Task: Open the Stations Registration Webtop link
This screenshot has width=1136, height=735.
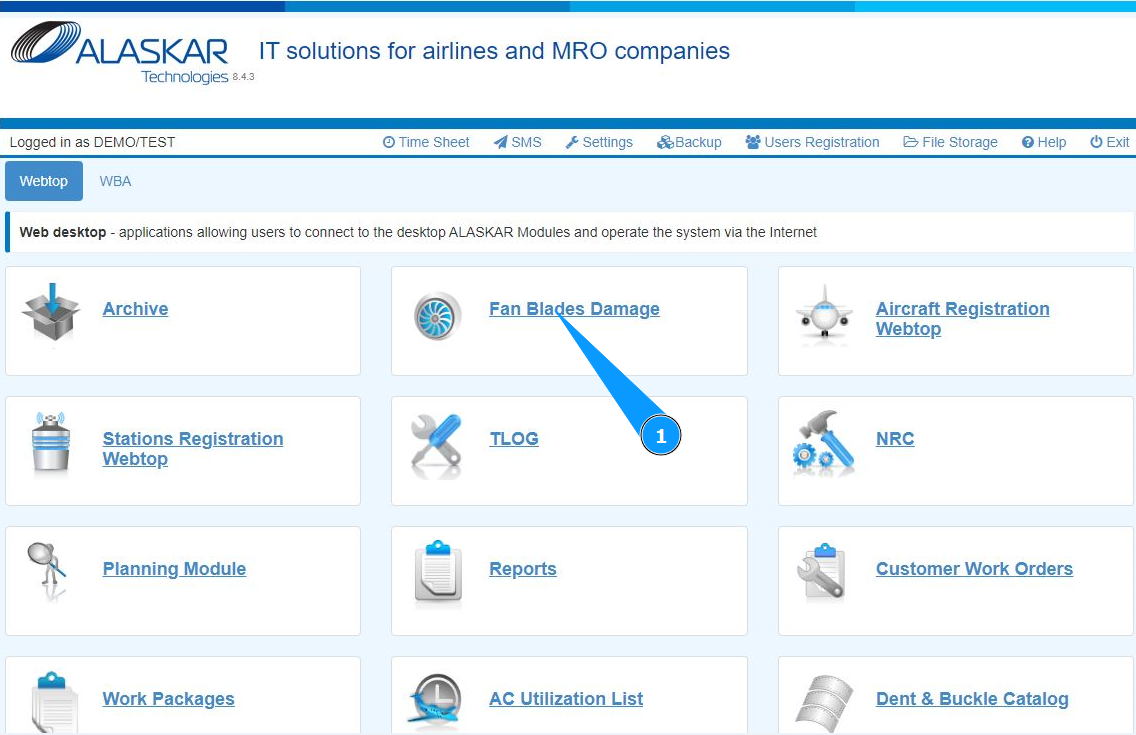Action: coord(193,448)
